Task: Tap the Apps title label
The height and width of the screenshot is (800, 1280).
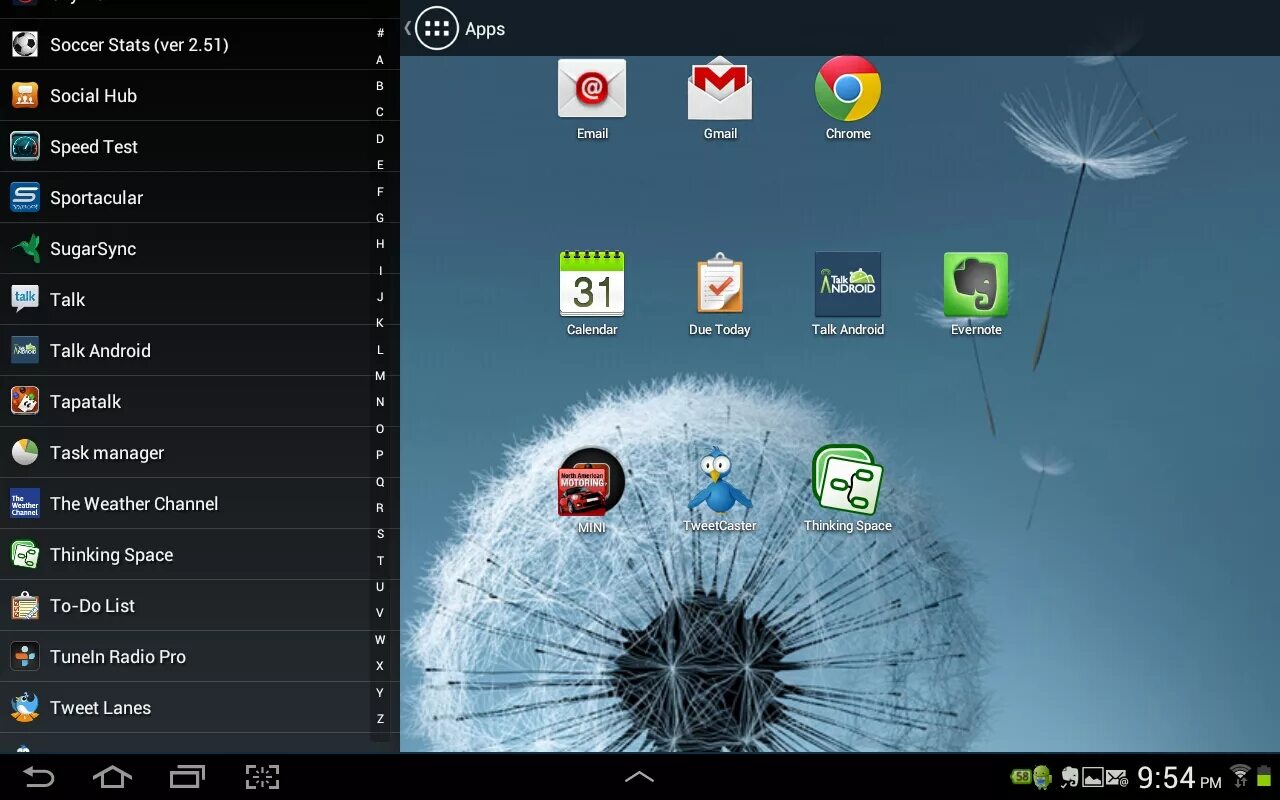Action: coord(485,29)
